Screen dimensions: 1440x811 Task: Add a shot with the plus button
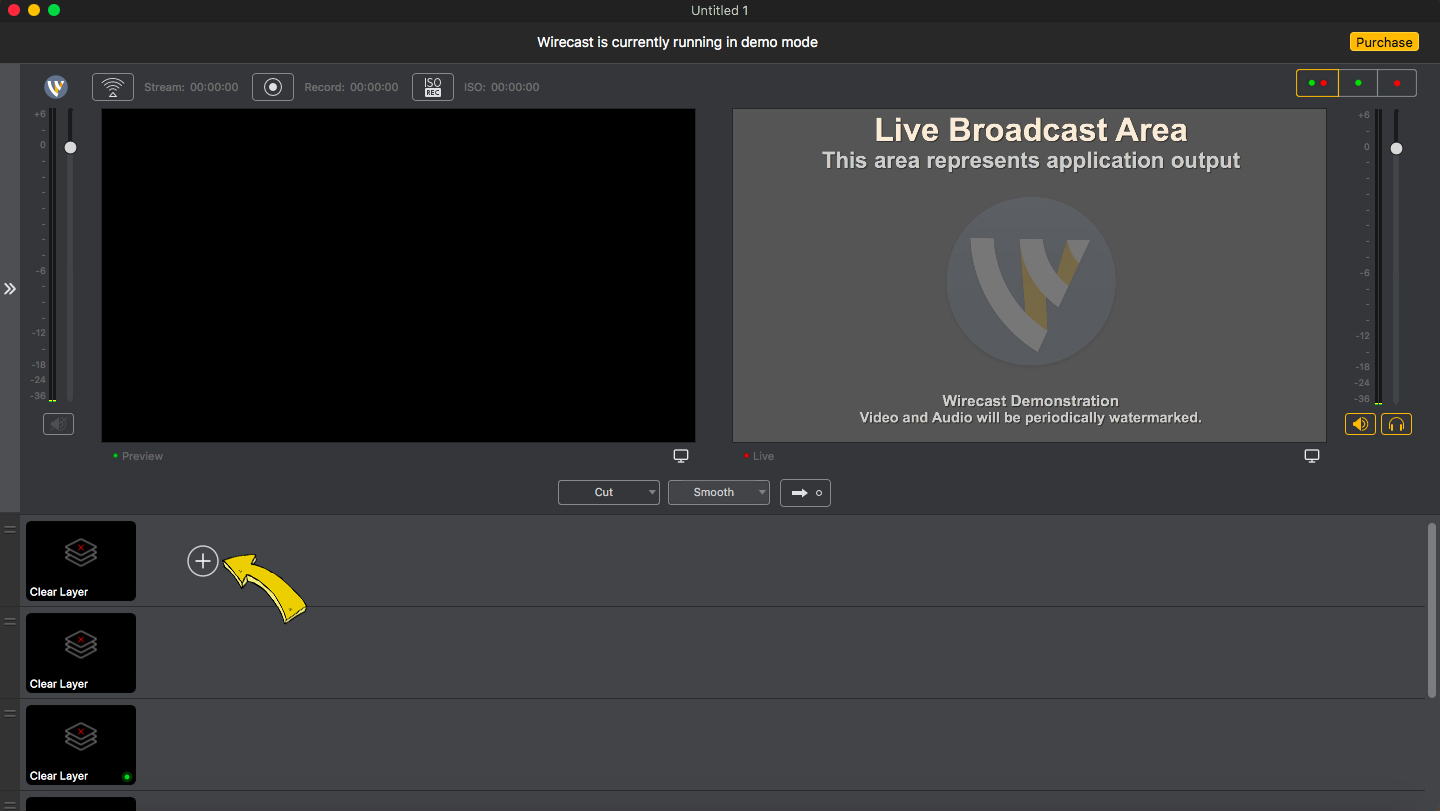(203, 561)
